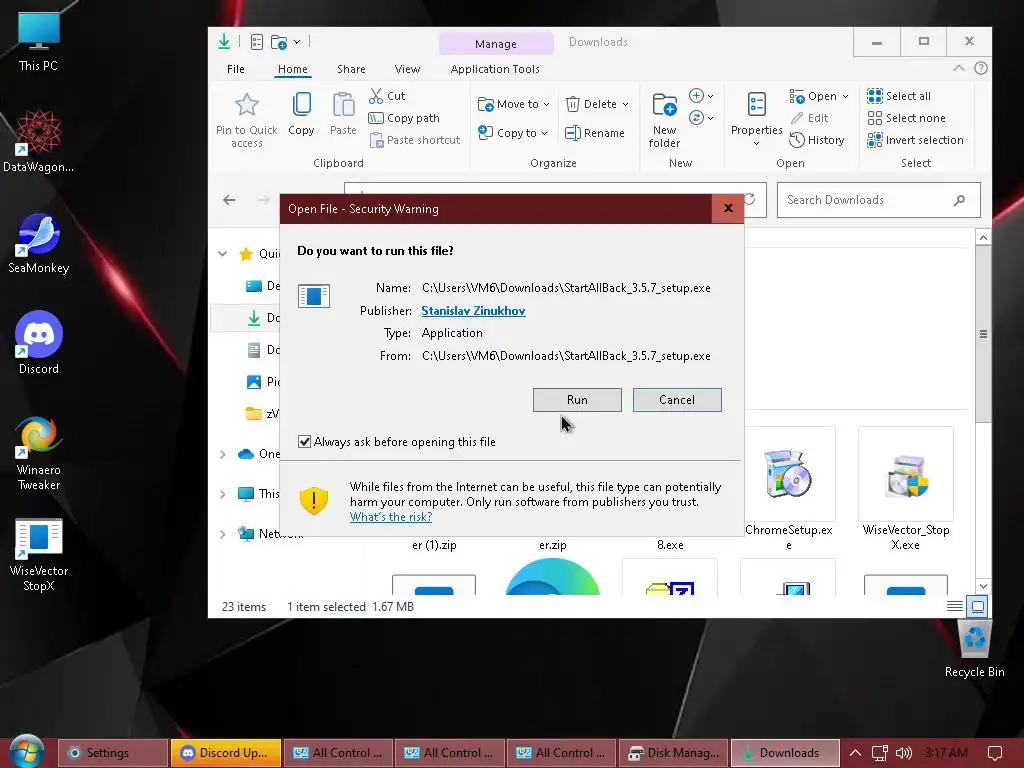1024x768 pixels.
Task: Click the Copy path command
Action: click(404, 118)
